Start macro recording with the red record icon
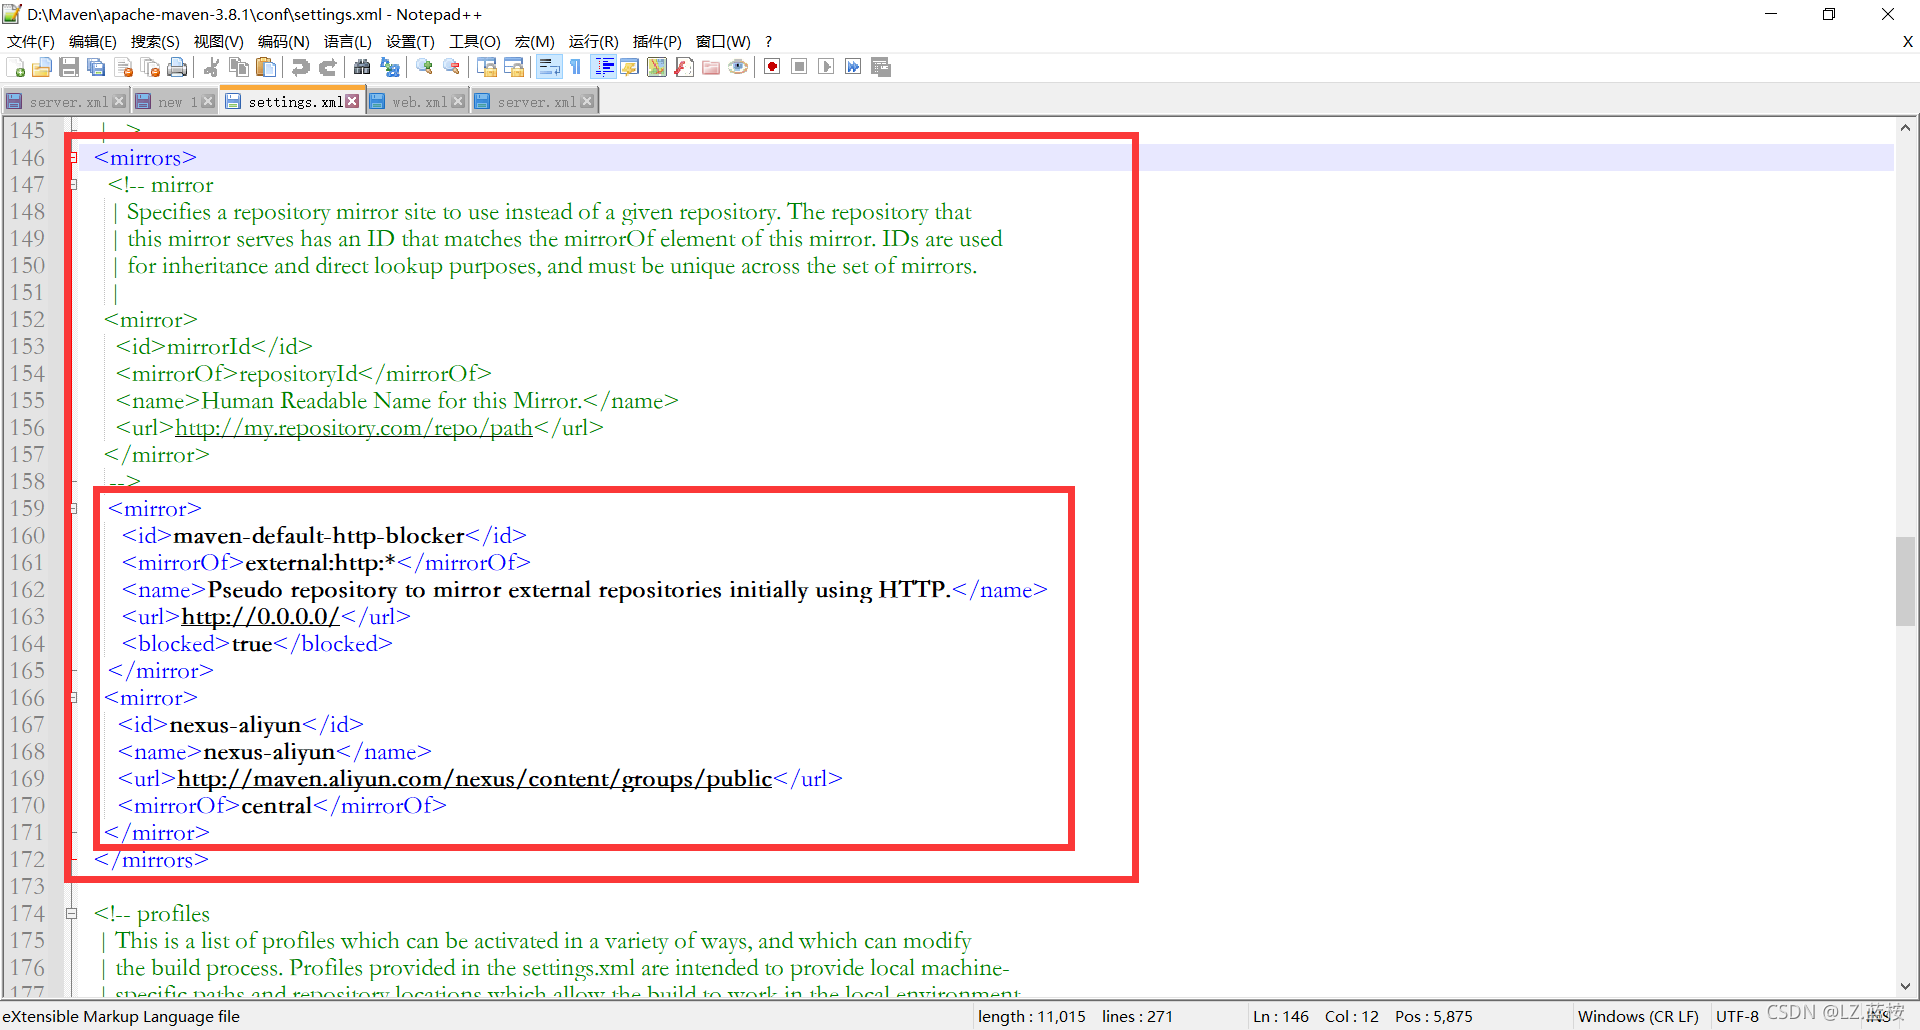Screen dimensions: 1920x1030 [772, 67]
